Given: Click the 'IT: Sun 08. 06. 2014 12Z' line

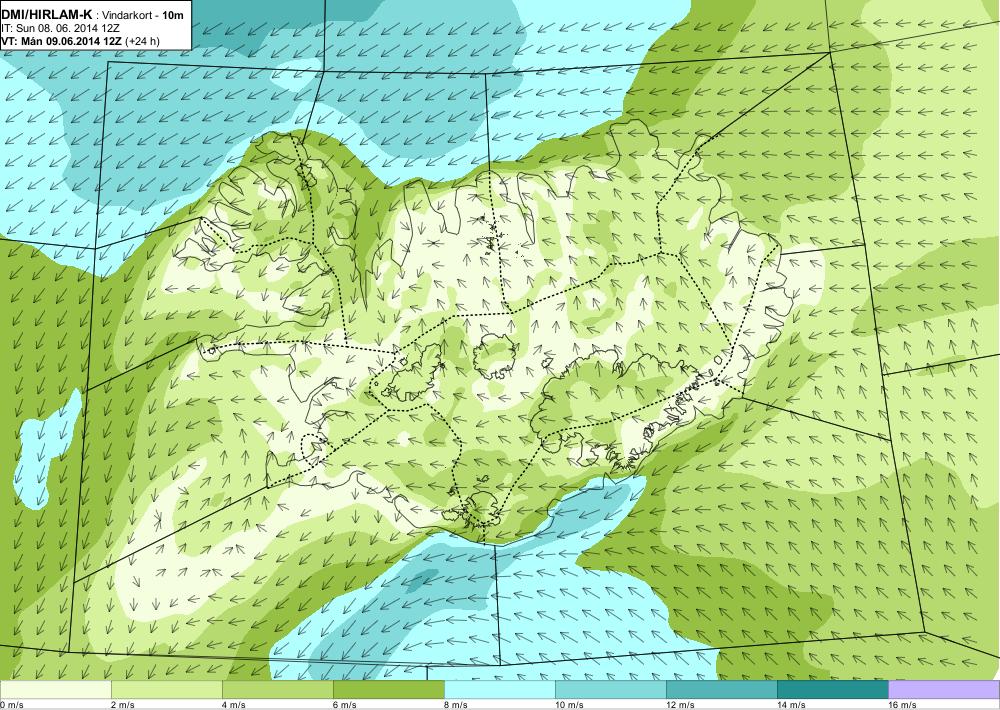Looking at the screenshot, I should (x=61, y=29).
